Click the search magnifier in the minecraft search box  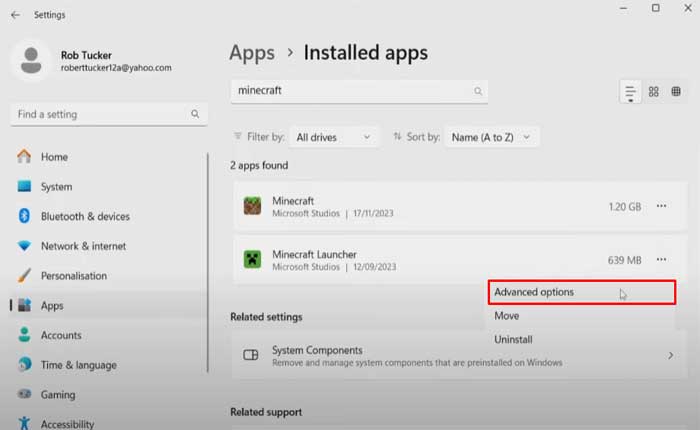pos(478,90)
